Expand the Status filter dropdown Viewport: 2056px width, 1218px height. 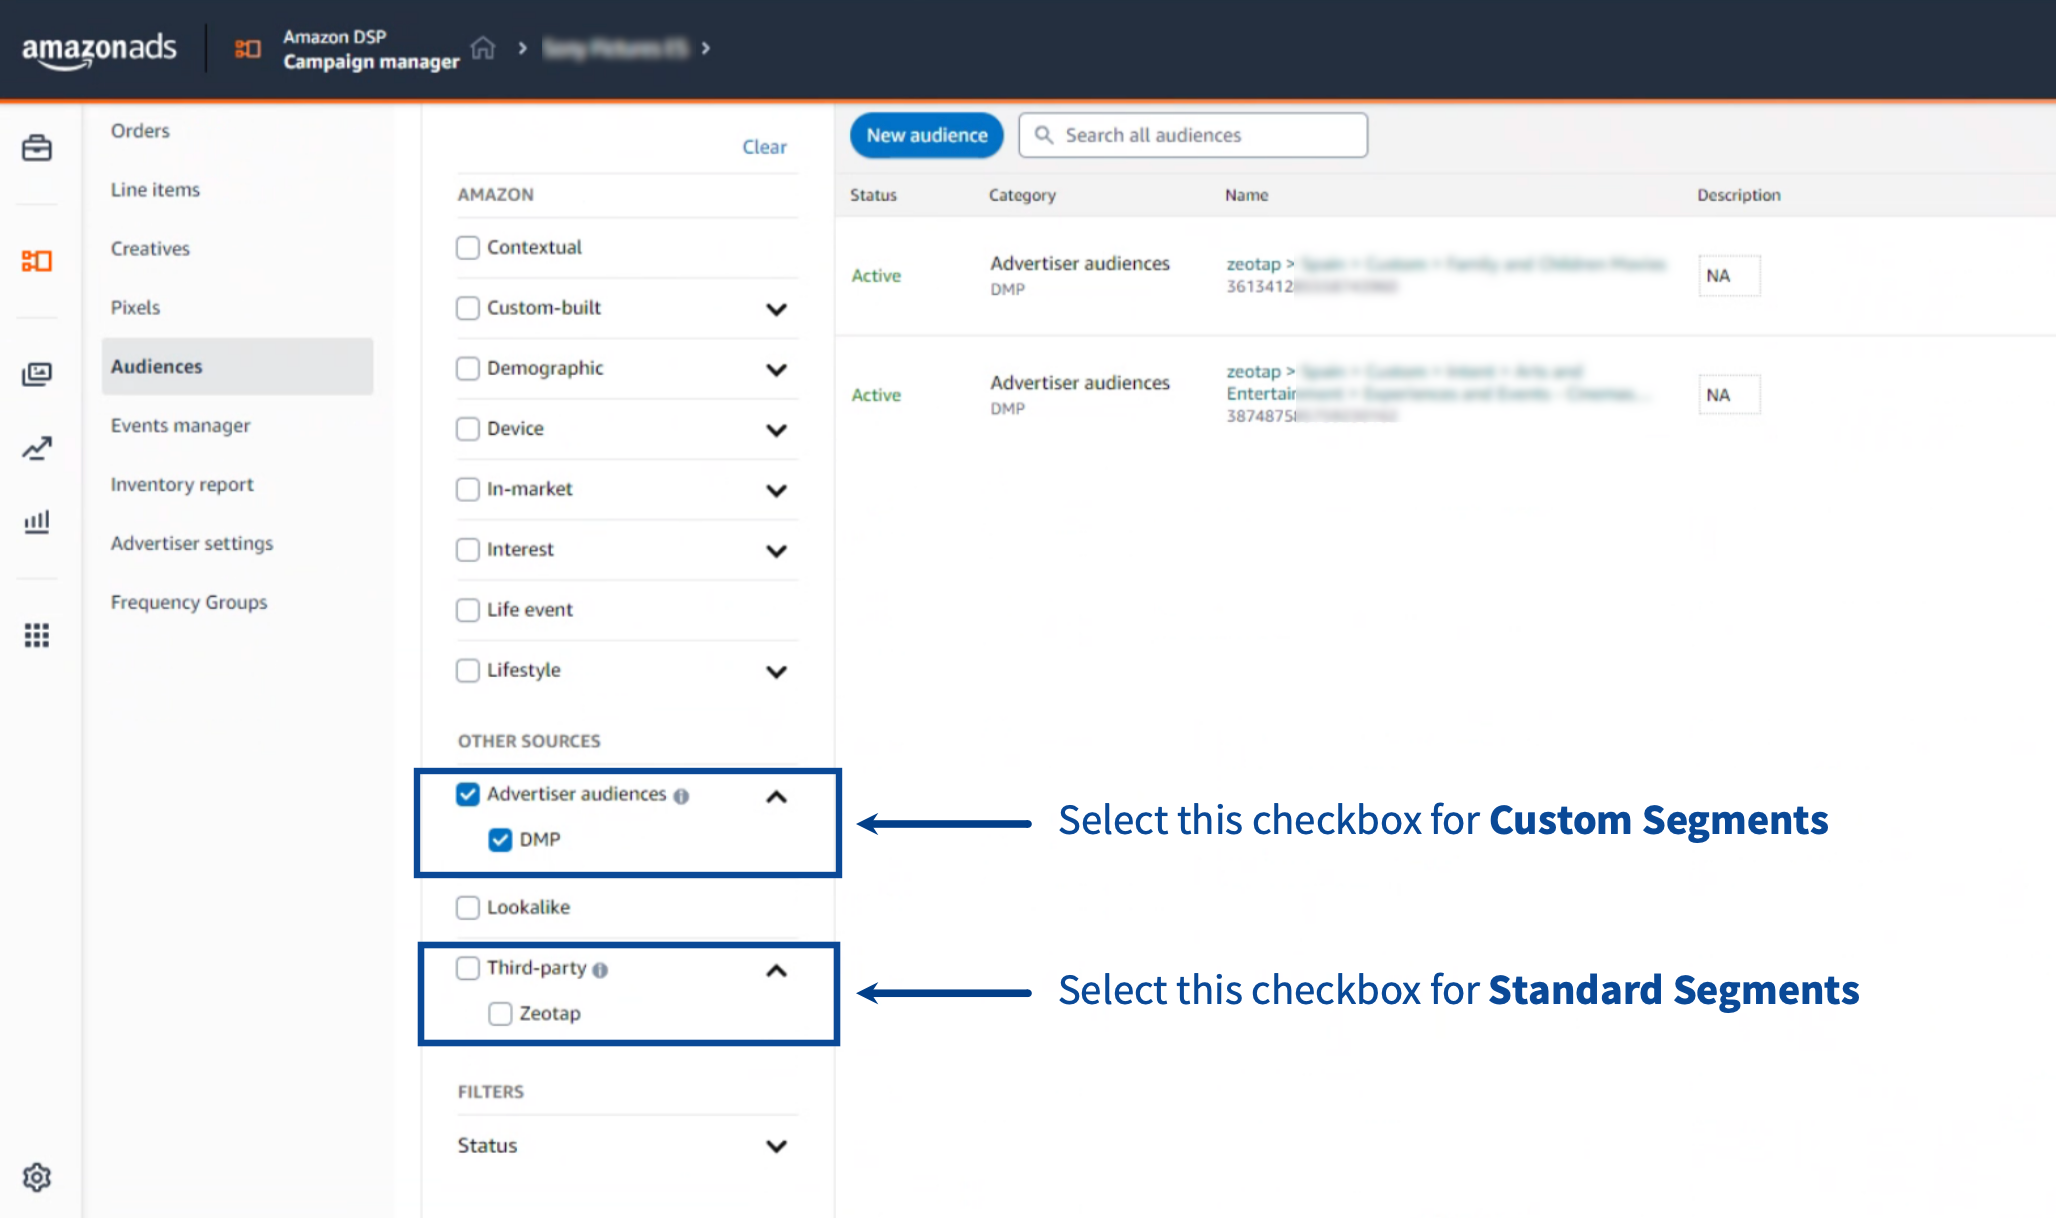pos(776,1146)
